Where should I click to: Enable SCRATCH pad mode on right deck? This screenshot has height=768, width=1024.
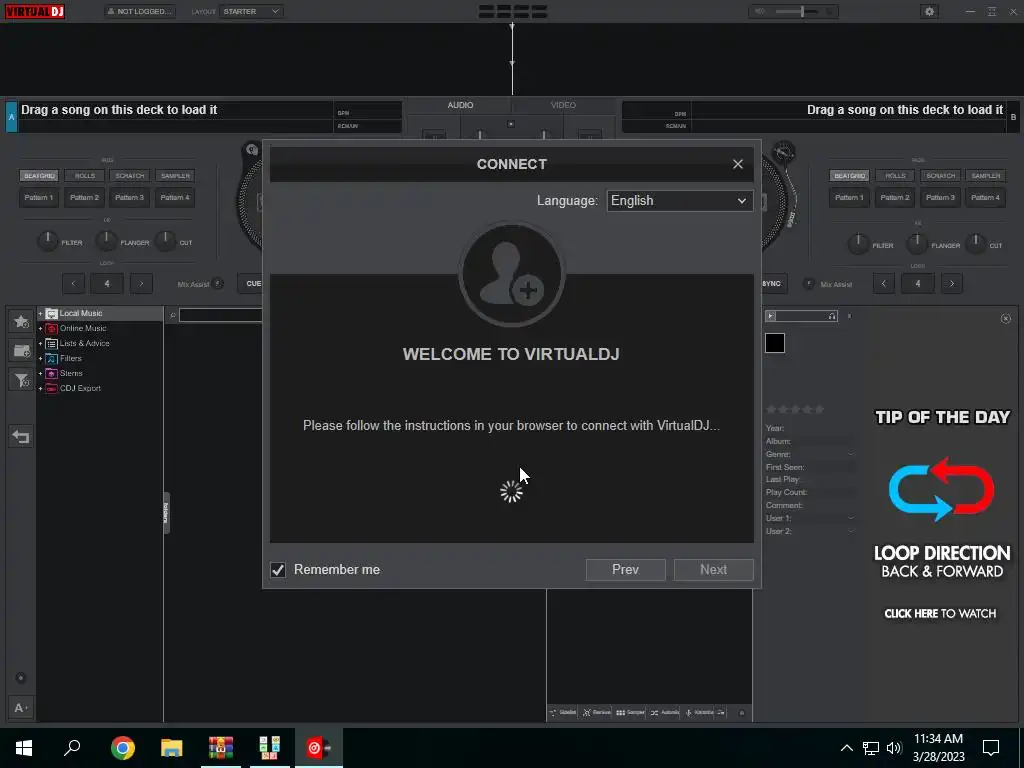[x=940, y=176]
